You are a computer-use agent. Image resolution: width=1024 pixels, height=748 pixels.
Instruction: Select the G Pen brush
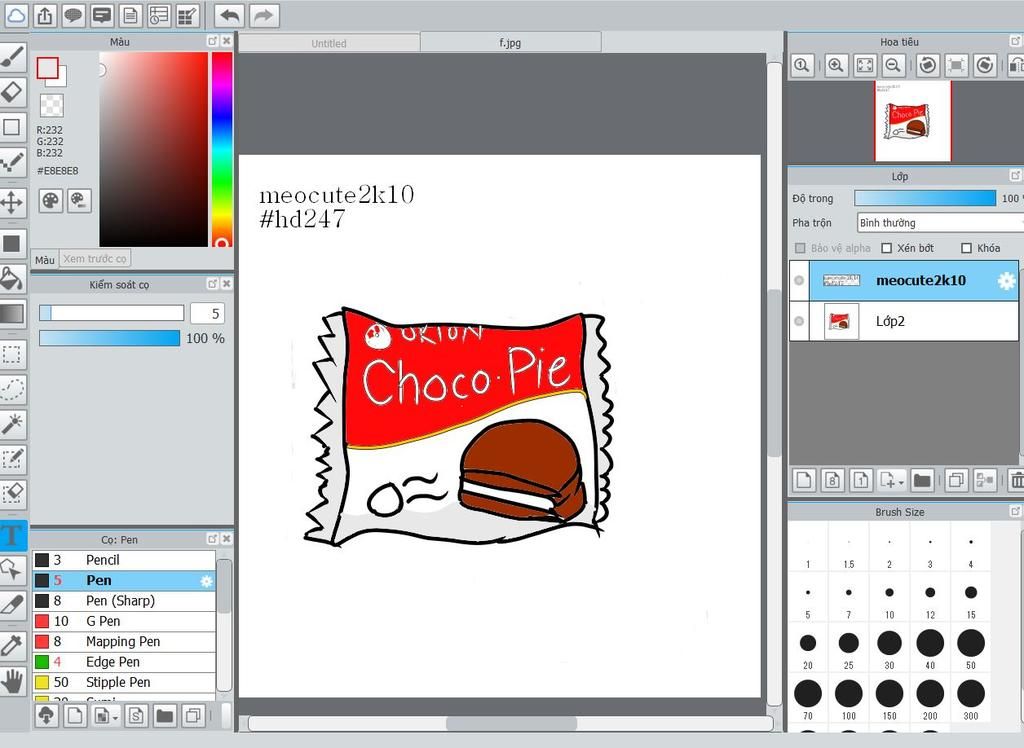124,621
